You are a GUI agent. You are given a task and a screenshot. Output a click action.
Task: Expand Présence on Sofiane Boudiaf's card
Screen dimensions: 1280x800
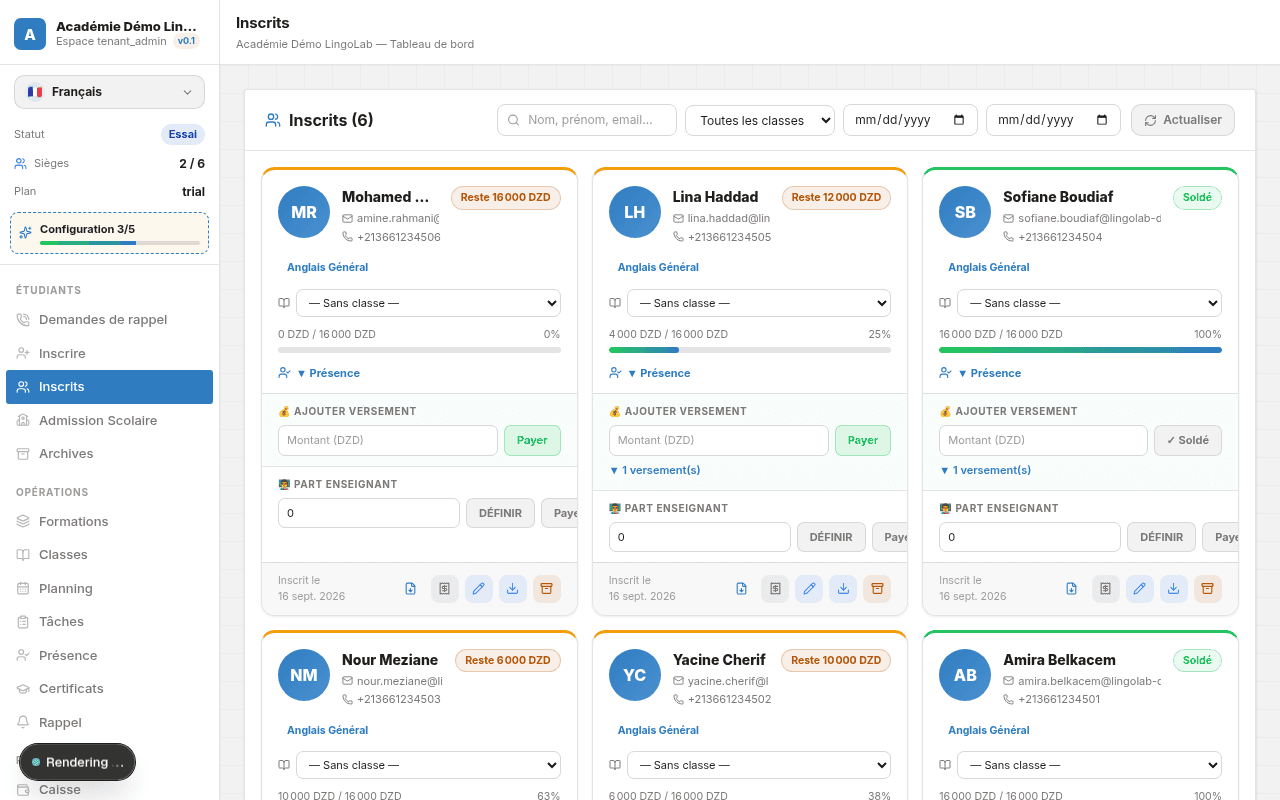point(989,373)
